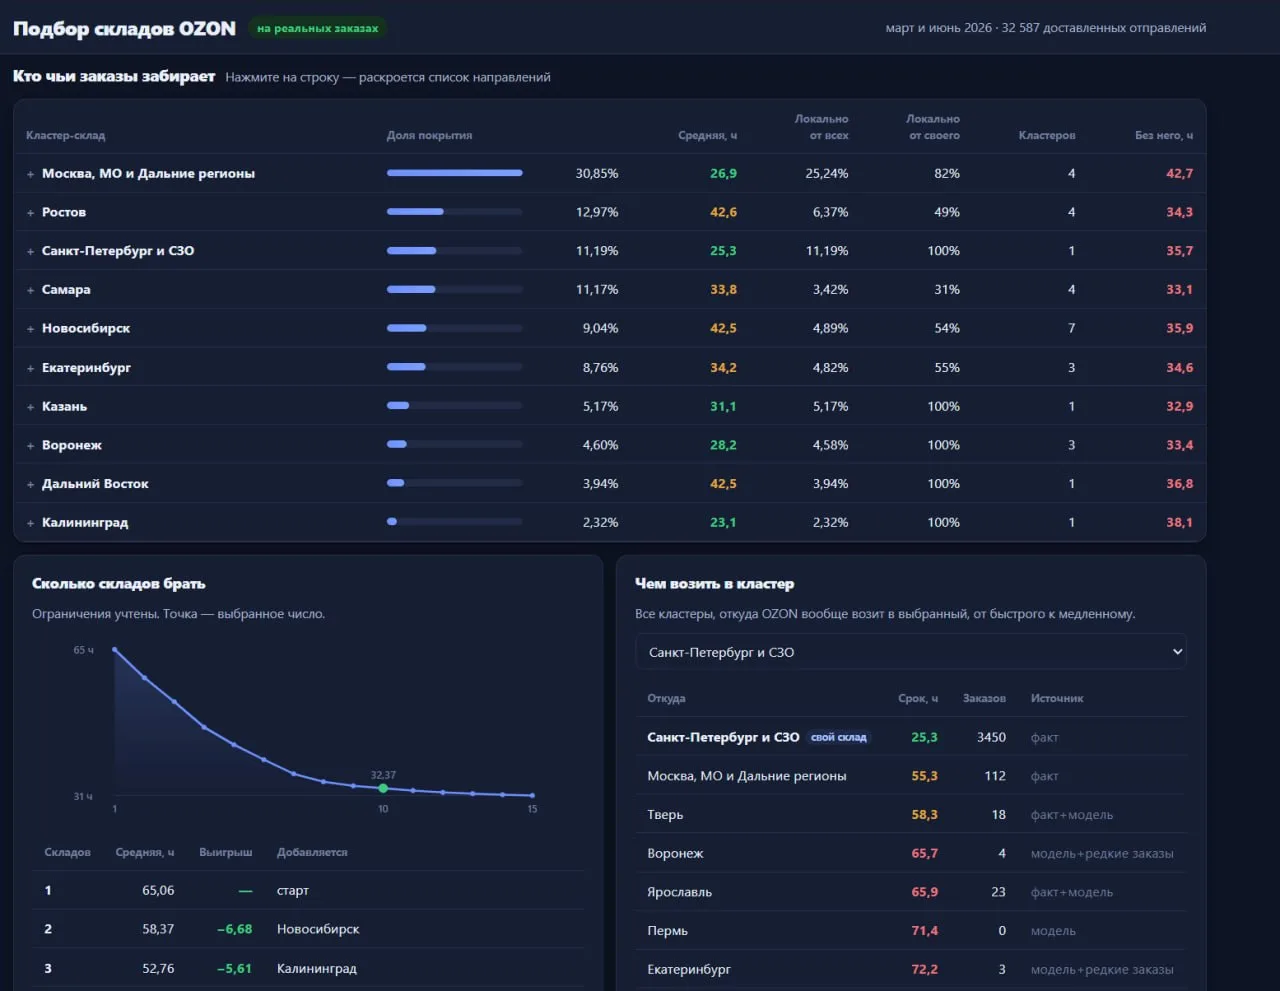The height and width of the screenshot is (991, 1280).
Task: Select the Тверь row in delivery sources
Action: tap(911, 815)
